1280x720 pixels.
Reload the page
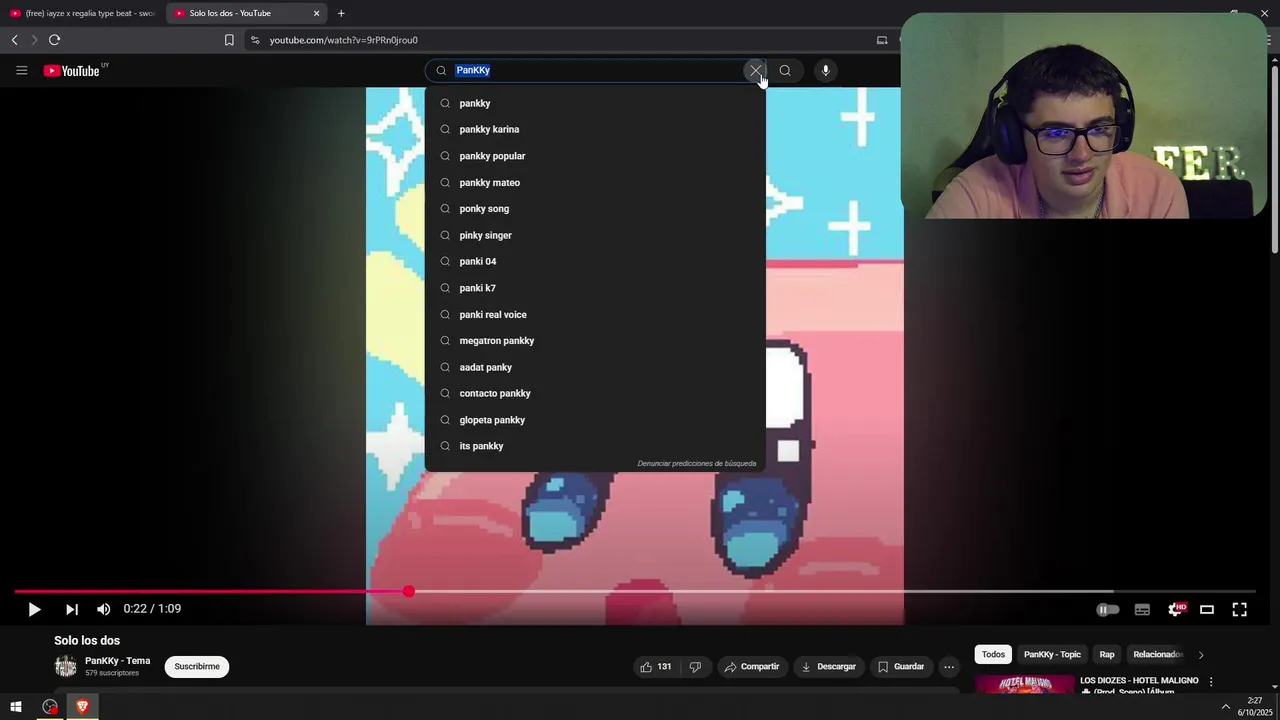(x=54, y=40)
